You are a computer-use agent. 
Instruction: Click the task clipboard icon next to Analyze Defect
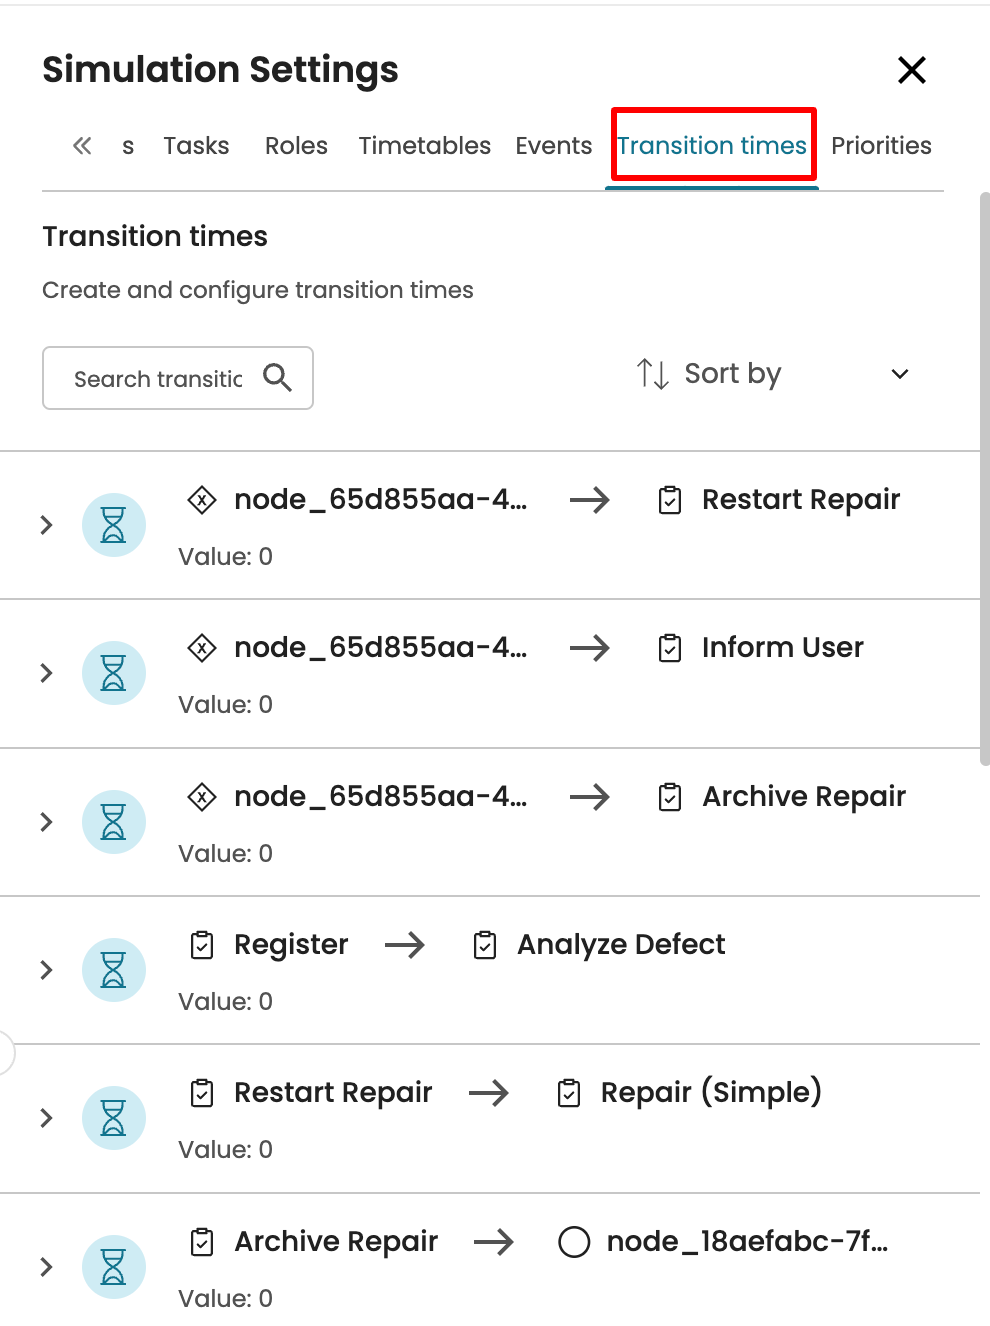coord(485,945)
